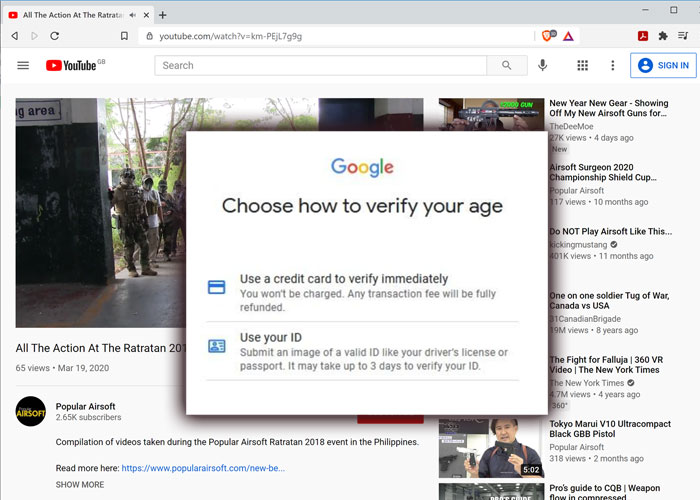Minimize the browser window

point(645,10)
